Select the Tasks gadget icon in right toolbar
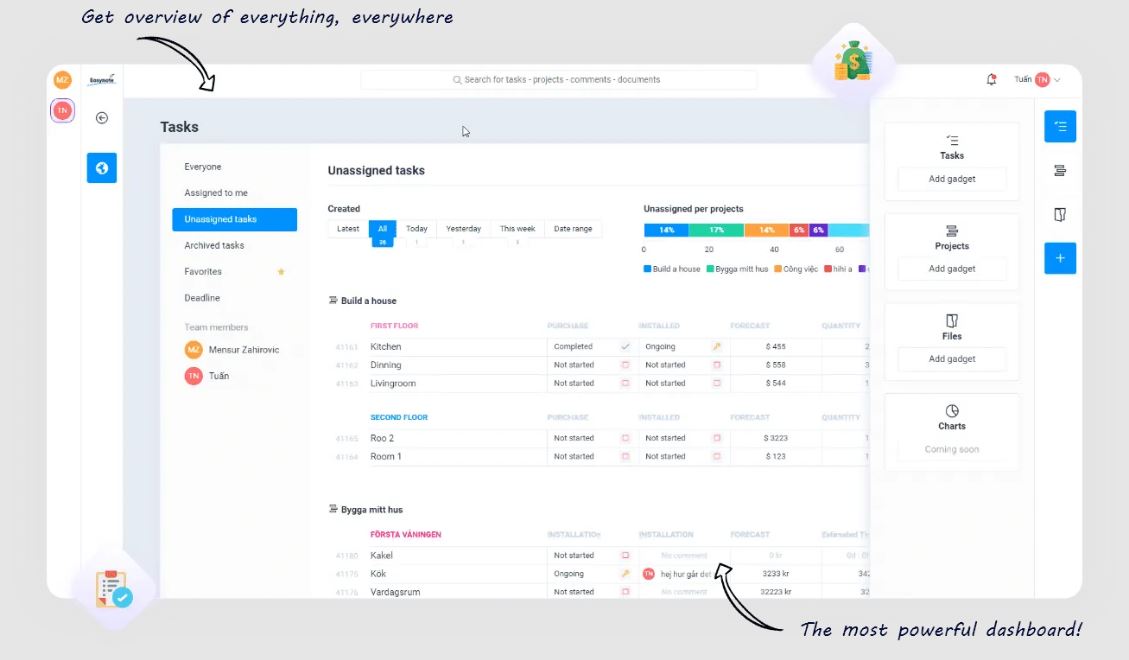1129x660 pixels. [1059, 126]
